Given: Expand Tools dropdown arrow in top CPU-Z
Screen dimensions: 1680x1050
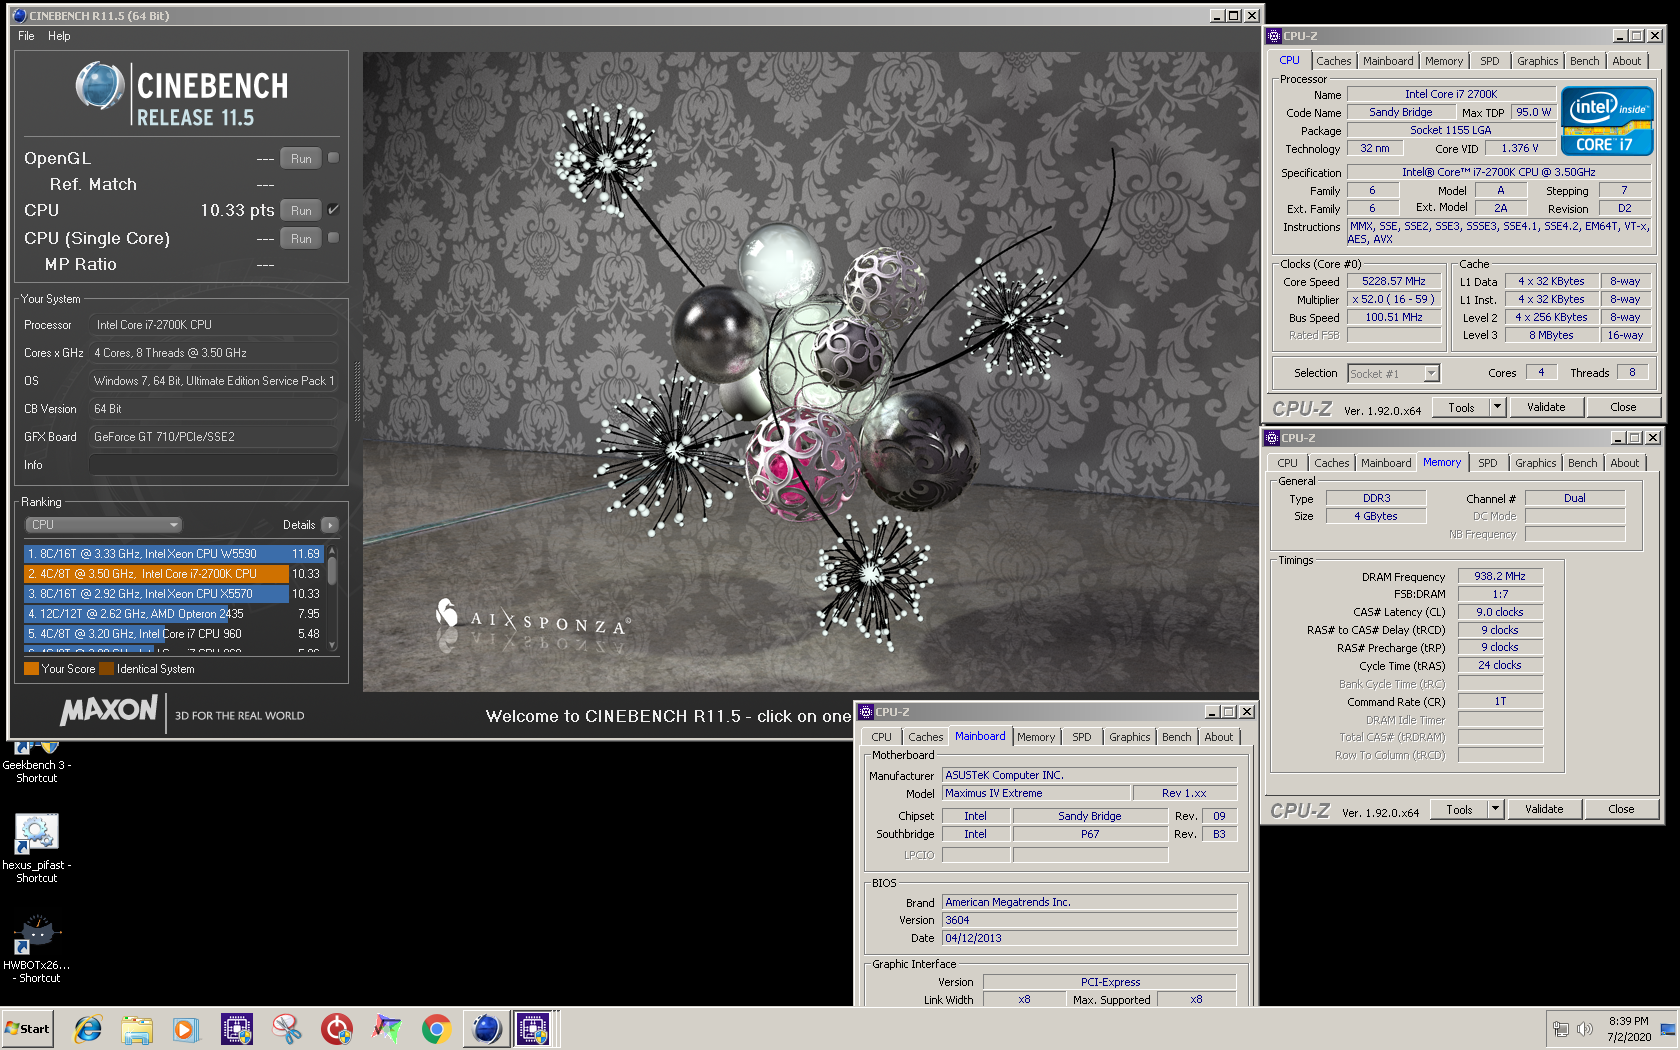Looking at the screenshot, I should pos(1497,407).
